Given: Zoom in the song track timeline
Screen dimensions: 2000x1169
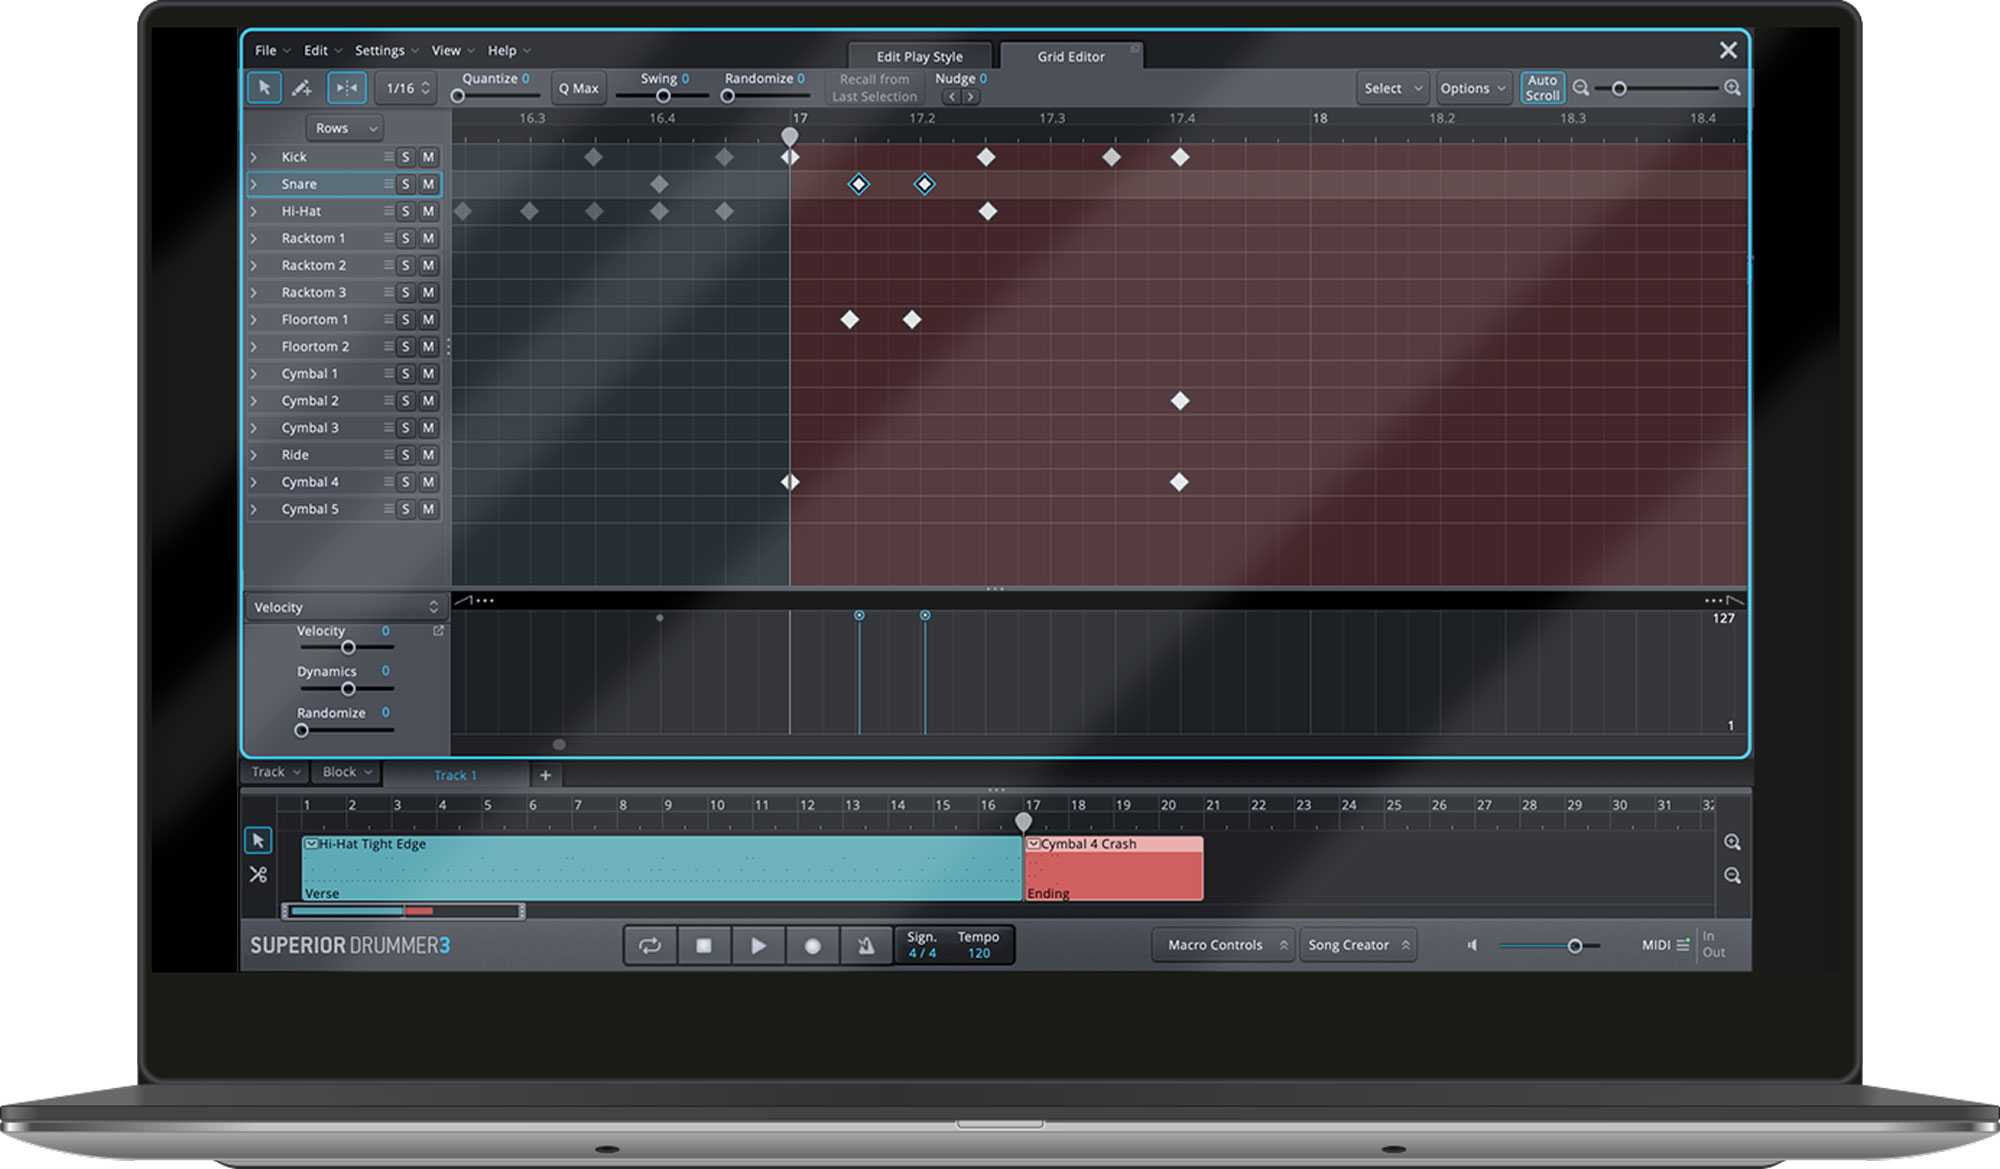Looking at the screenshot, I should [x=1733, y=842].
